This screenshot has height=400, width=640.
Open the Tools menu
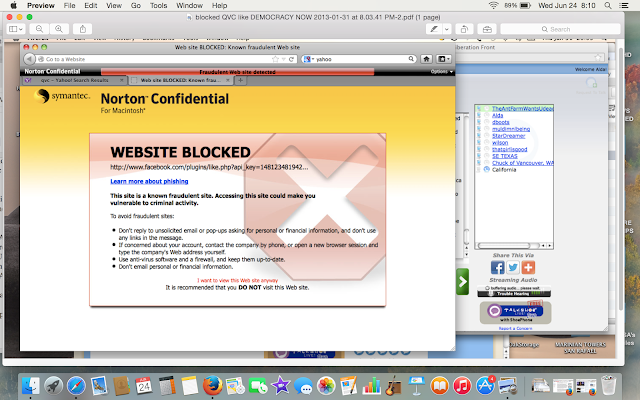pyautogui.click(x=158, y=5)
